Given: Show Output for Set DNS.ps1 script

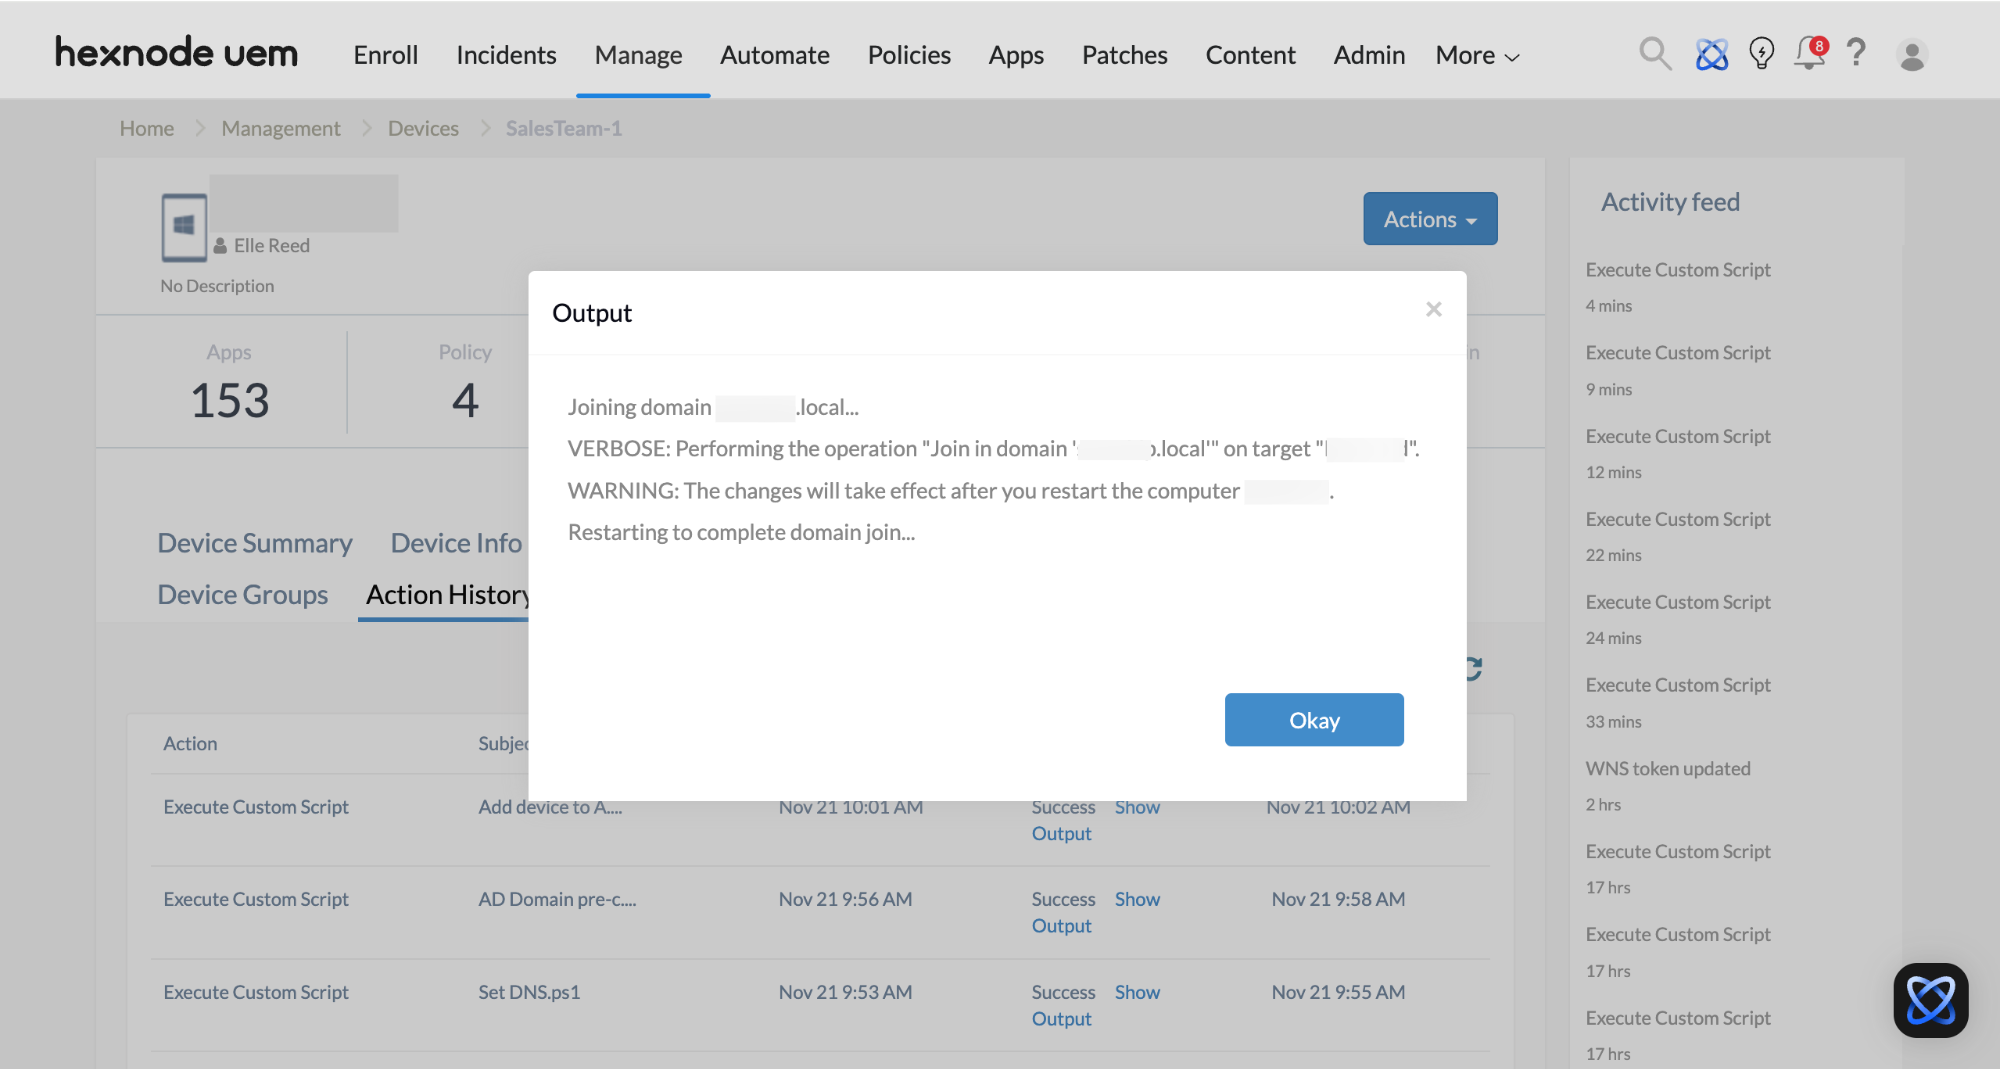Looking at the screenshot, I should click(1095, 1005).
